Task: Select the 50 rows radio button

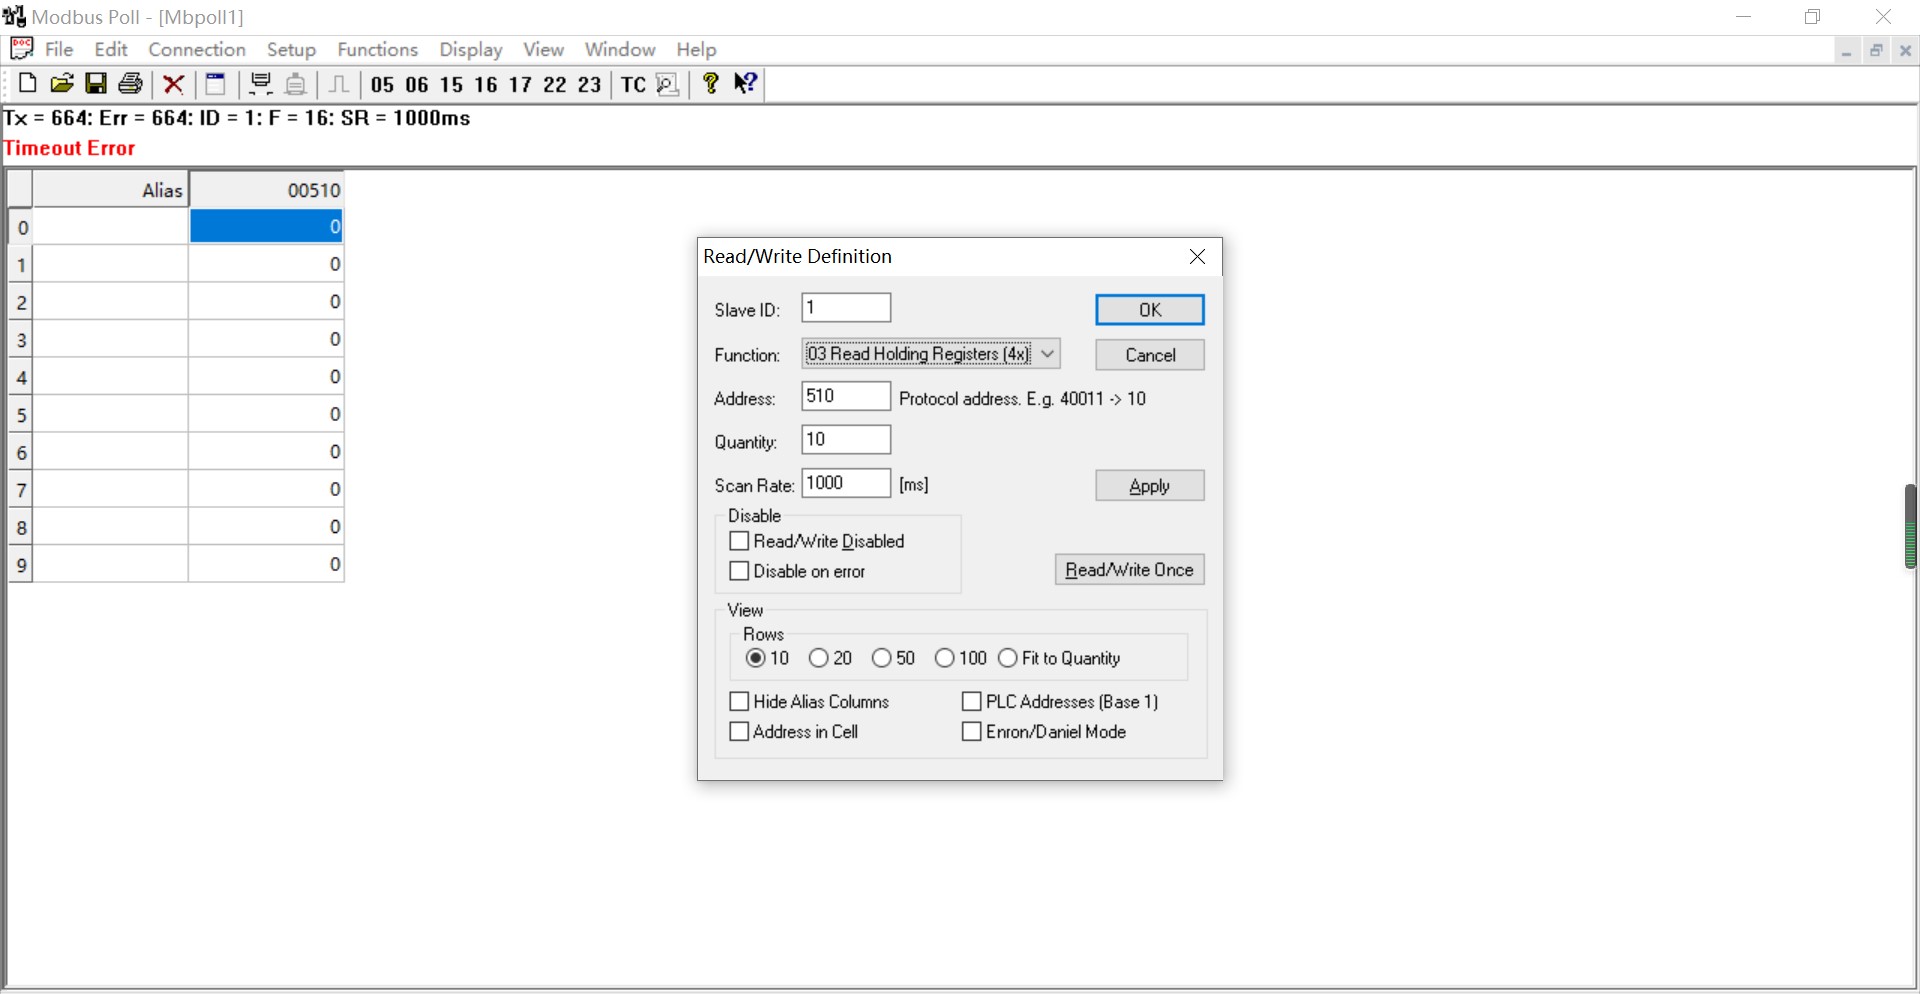Action: pos(882,658)
